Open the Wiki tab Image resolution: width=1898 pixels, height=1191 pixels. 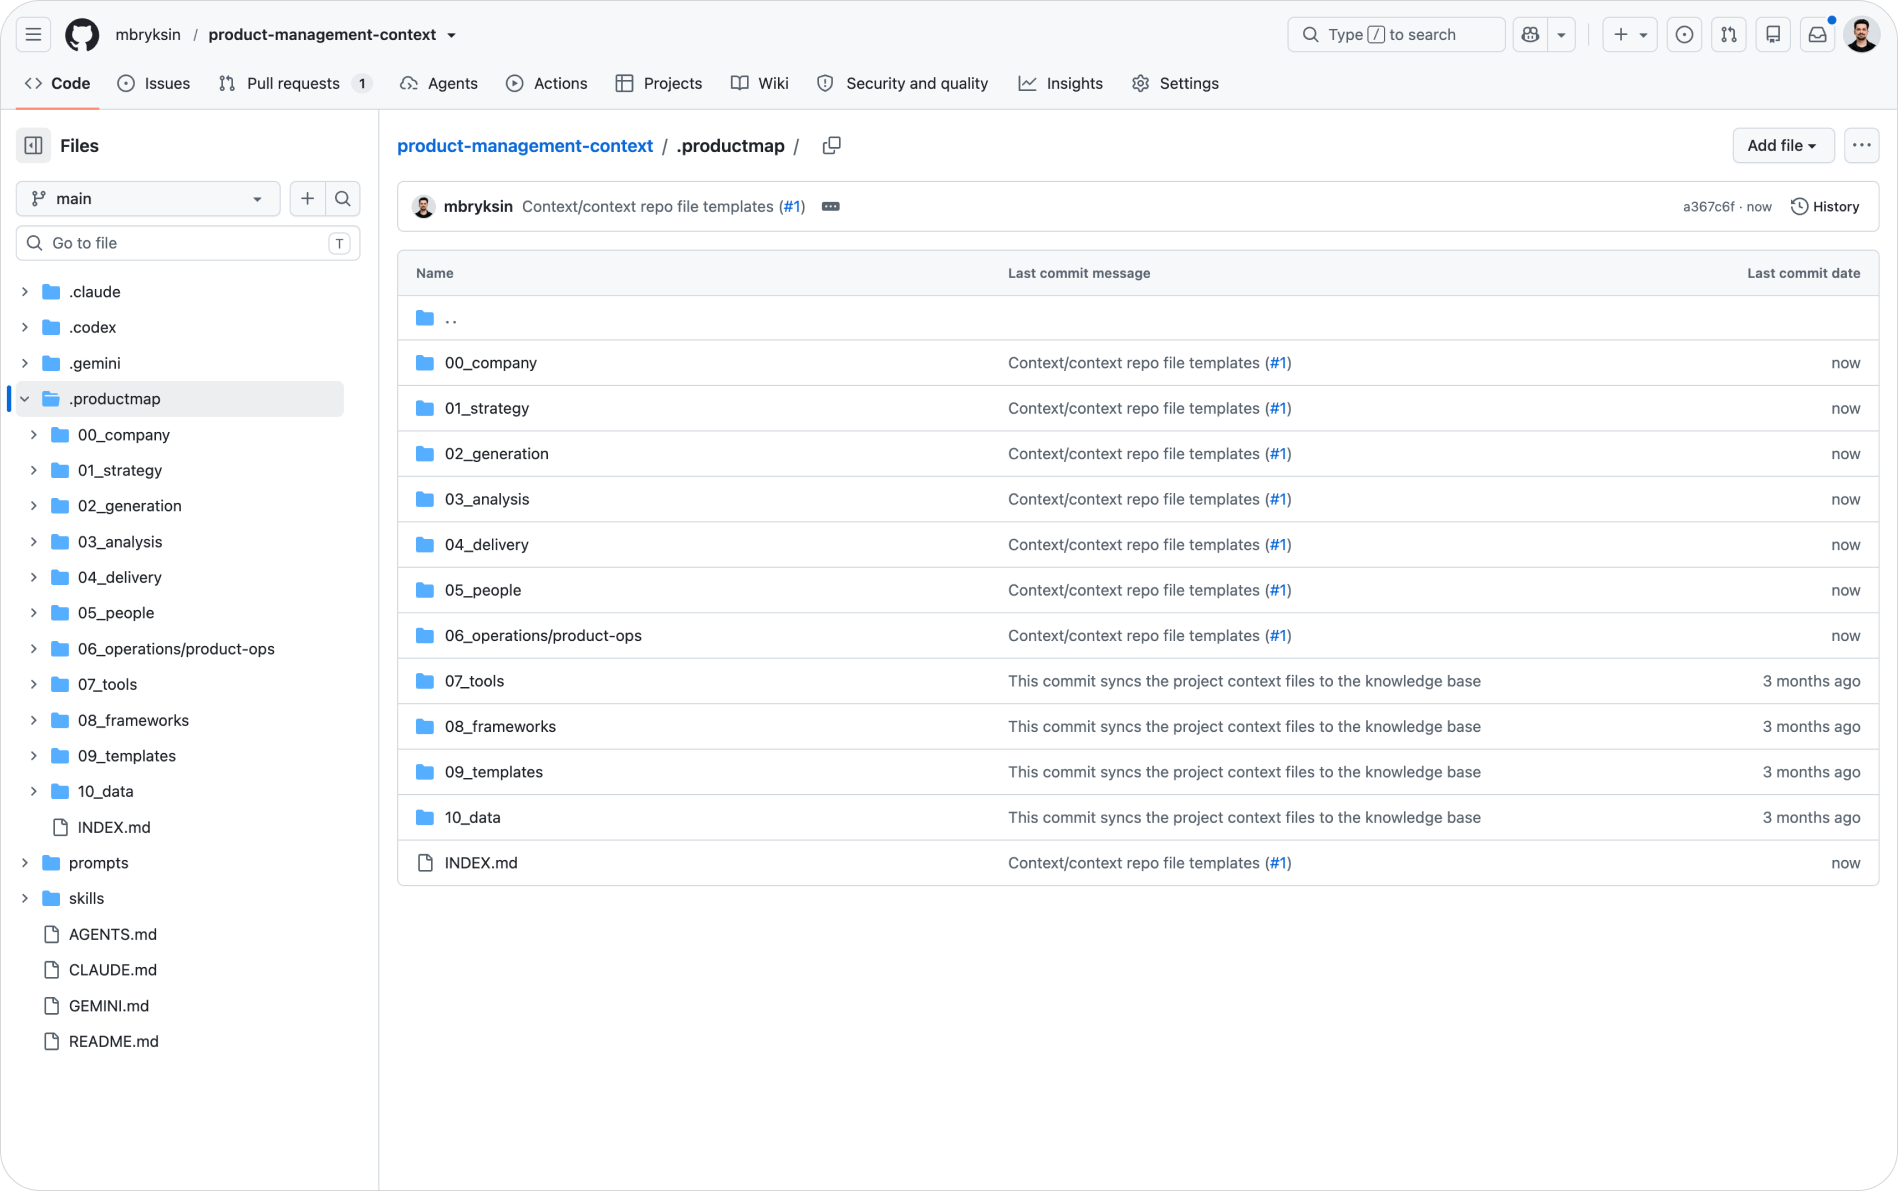click(x=760, y=84)
